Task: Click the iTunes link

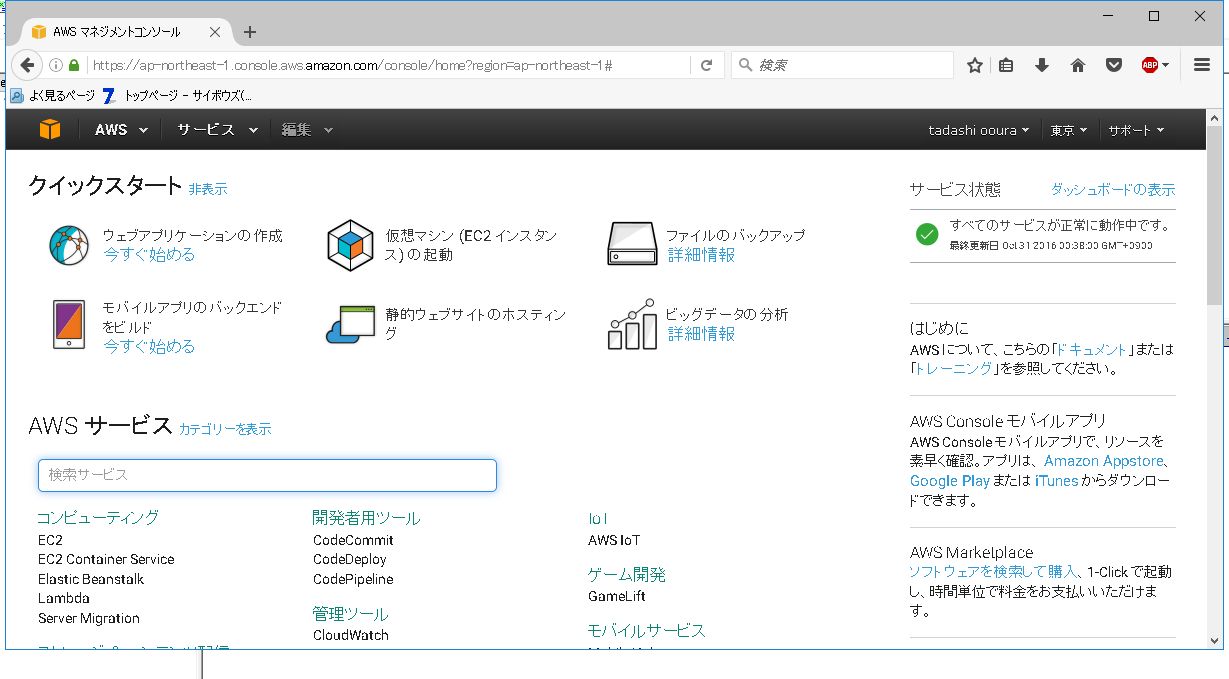Action: 1056,480
